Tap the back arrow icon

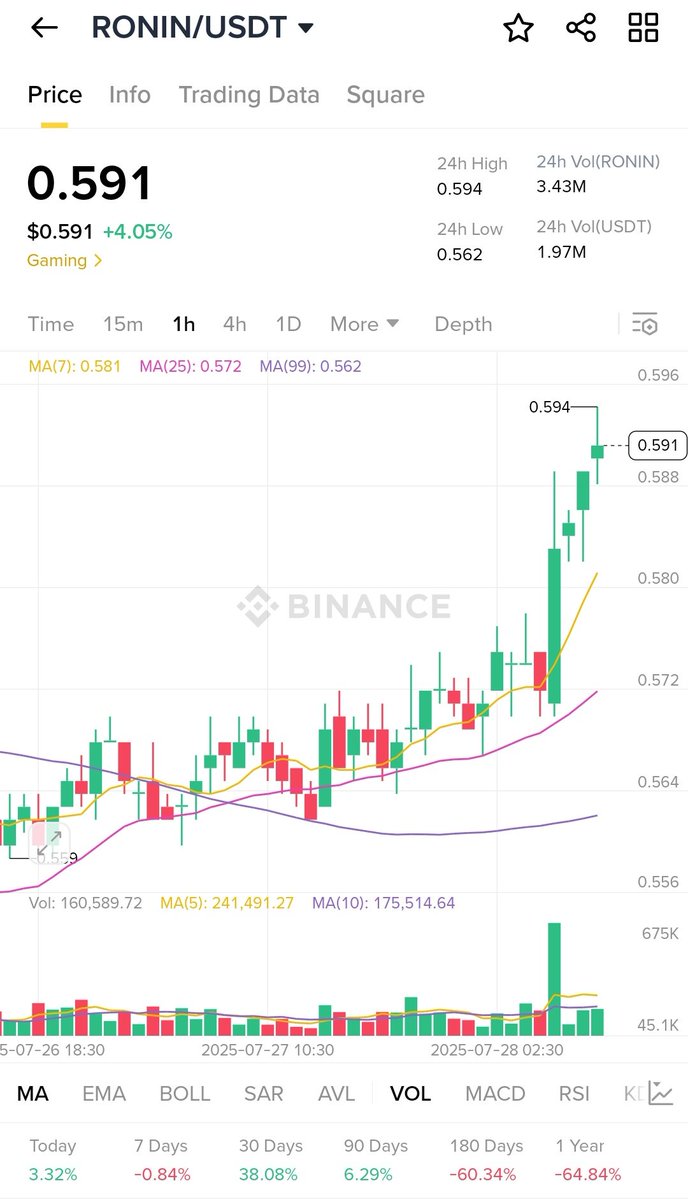coord(44,28)
